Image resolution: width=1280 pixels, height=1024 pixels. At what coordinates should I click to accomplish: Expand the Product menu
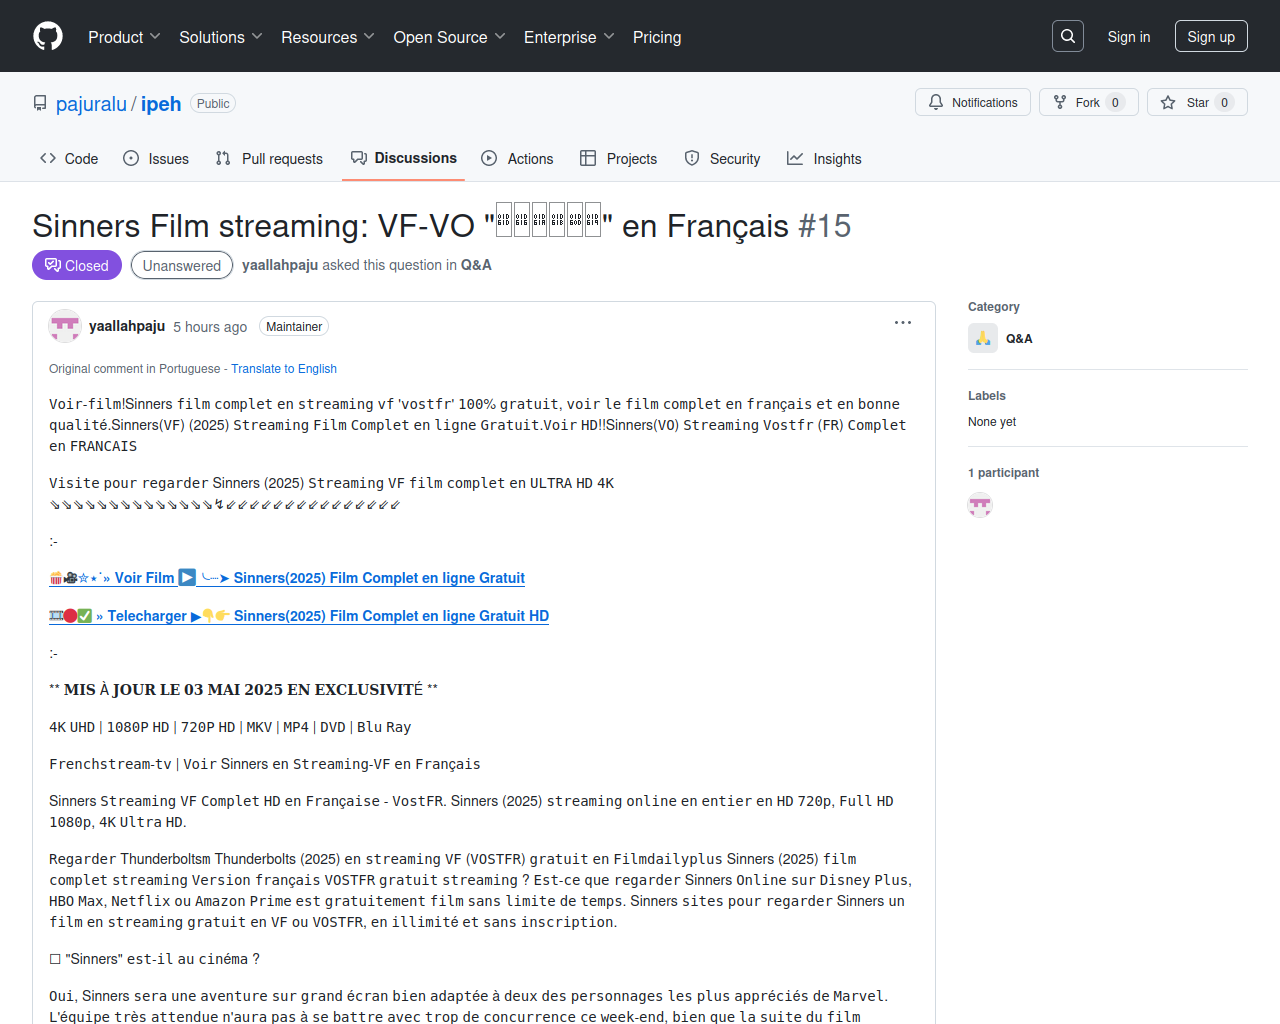tap(124, 37)
